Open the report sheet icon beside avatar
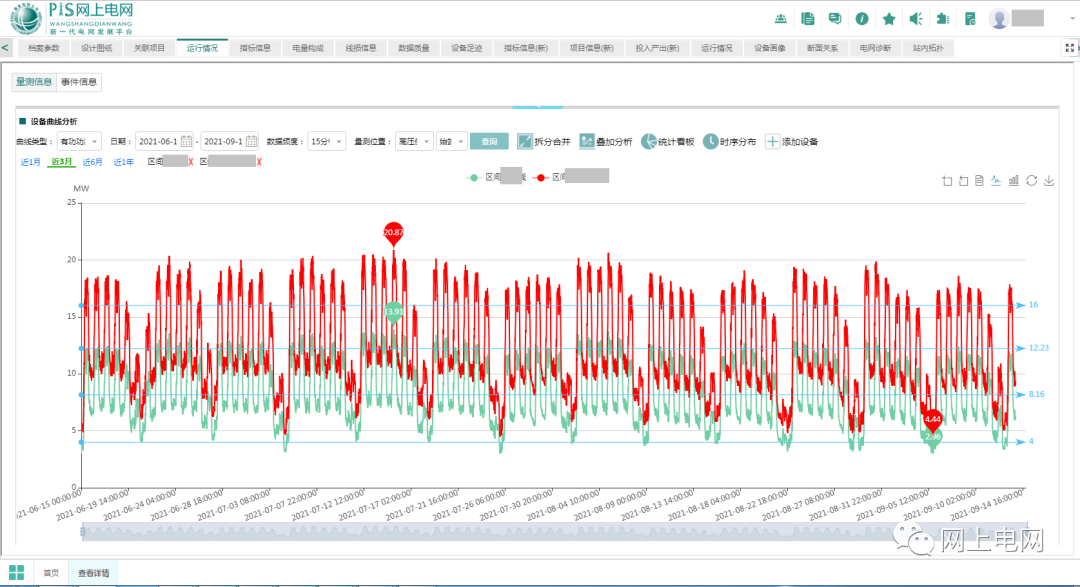The image size is (1080, 587). pyautogui.click(x=970, y=19)
